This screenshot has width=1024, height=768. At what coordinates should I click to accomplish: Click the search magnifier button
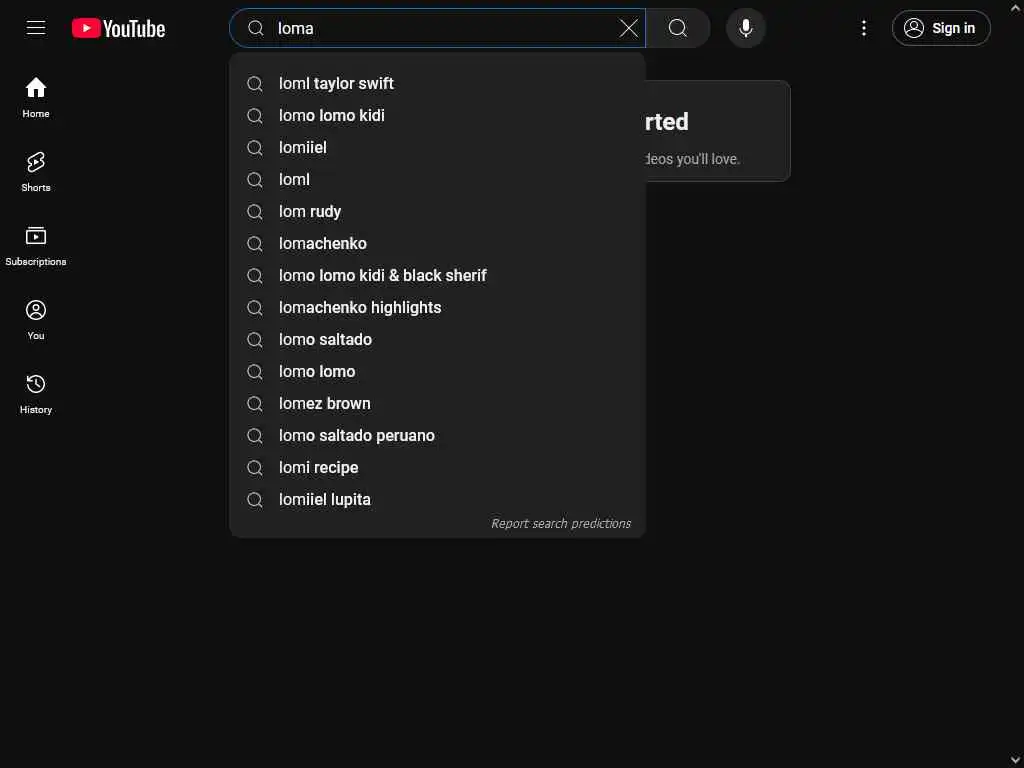click(x=678, y=28)
